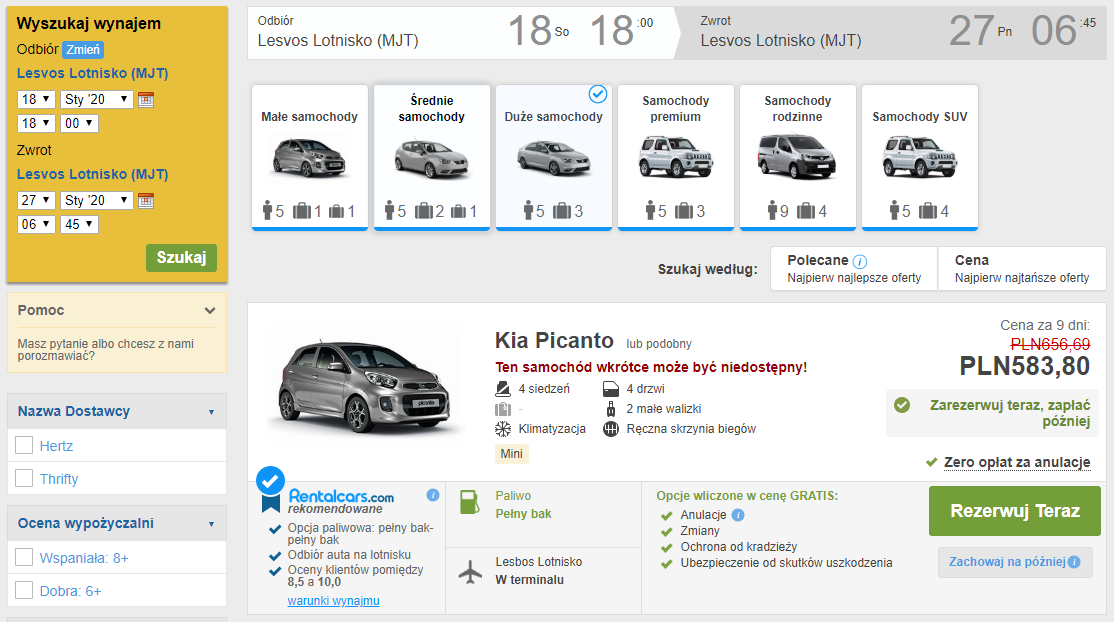Open the warunki wynajmu link
This screenshot has height=622, width=1114.
point(333,601)
